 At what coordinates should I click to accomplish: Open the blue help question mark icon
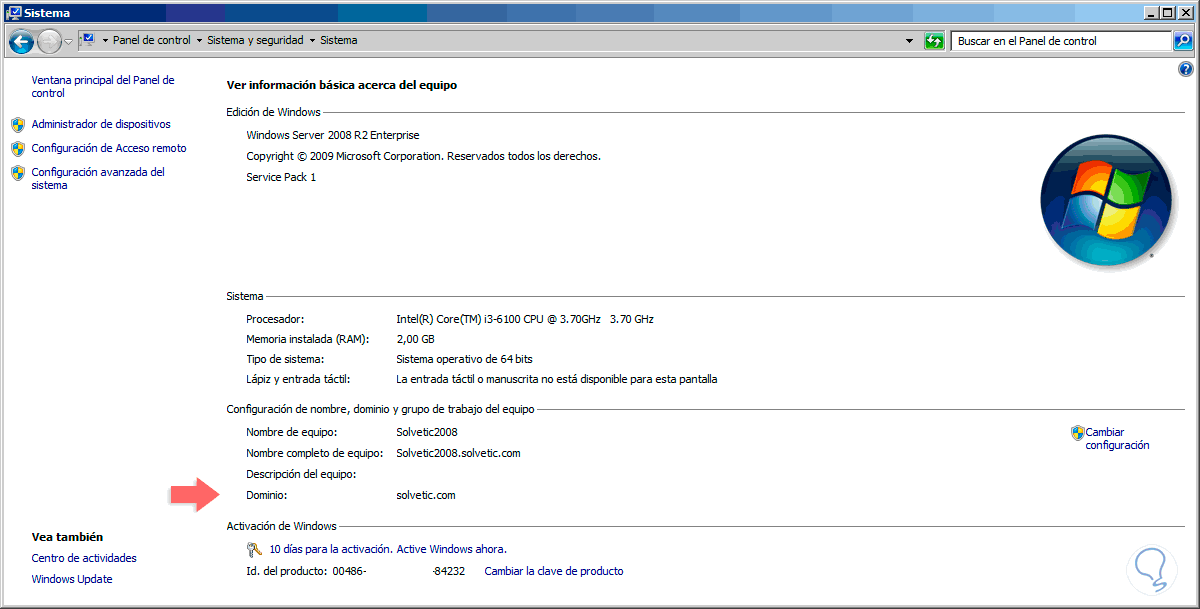click(x=1186, y=69)
